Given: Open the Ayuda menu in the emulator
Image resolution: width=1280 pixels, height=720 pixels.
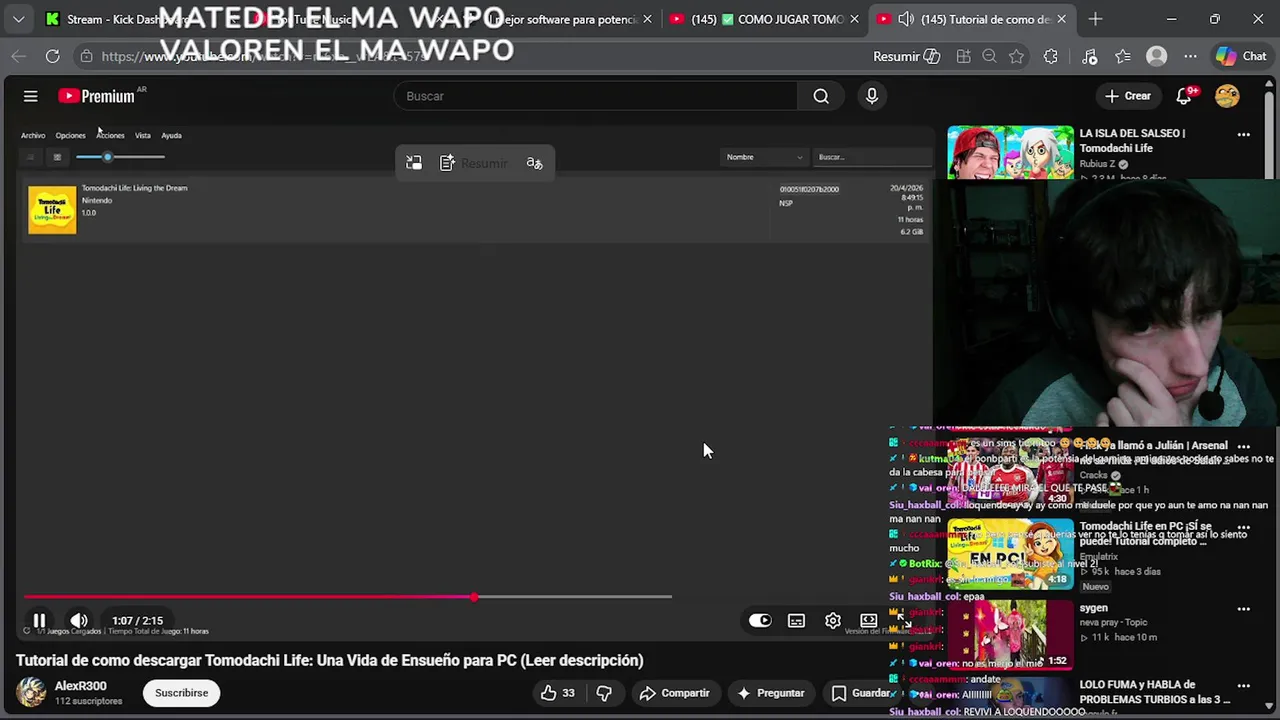Looking at the screenshot, I should (x=172, y=135).
